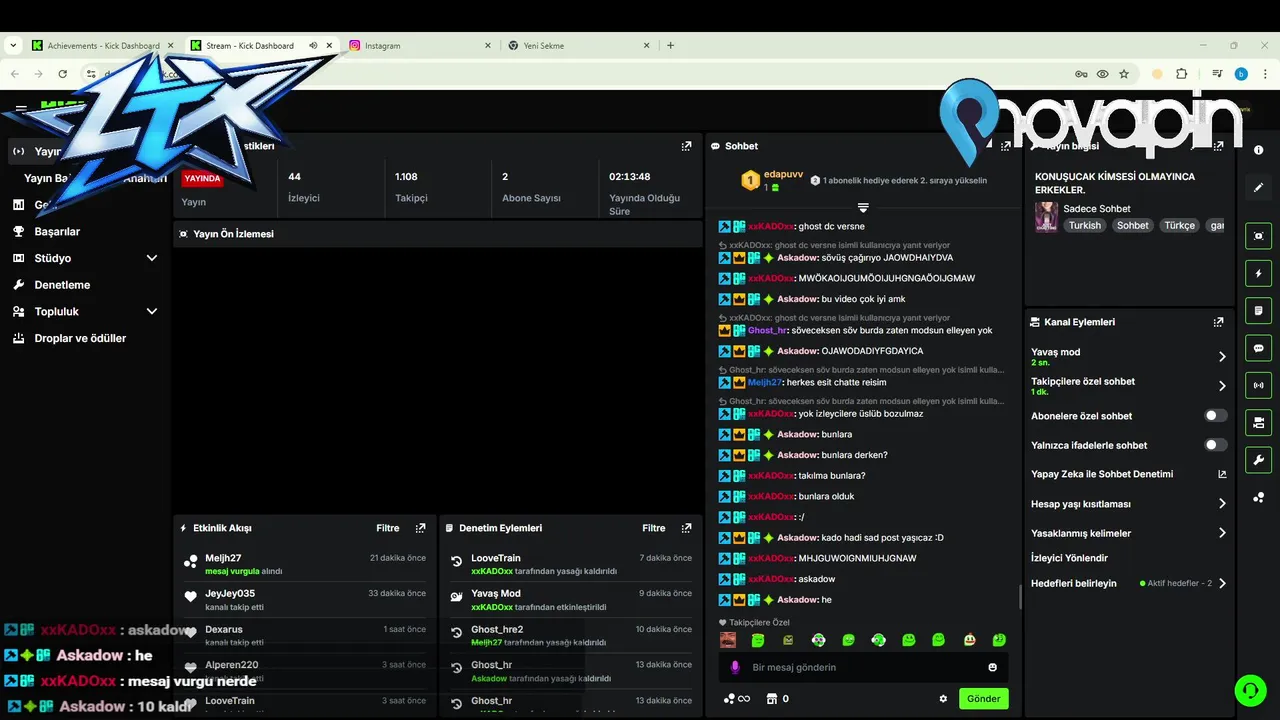This screenshot has width=1280, height=720.
Task: Mute the Stream - Kick Dashboard tab audio
Action: [313, 46]
